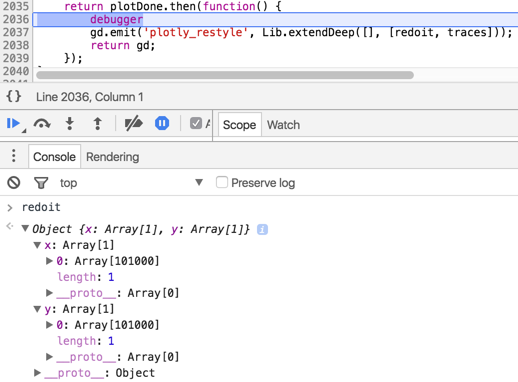The height and width of the screenshot is (382, 518).
Task: Step out of current function
Action: (97, 124)
